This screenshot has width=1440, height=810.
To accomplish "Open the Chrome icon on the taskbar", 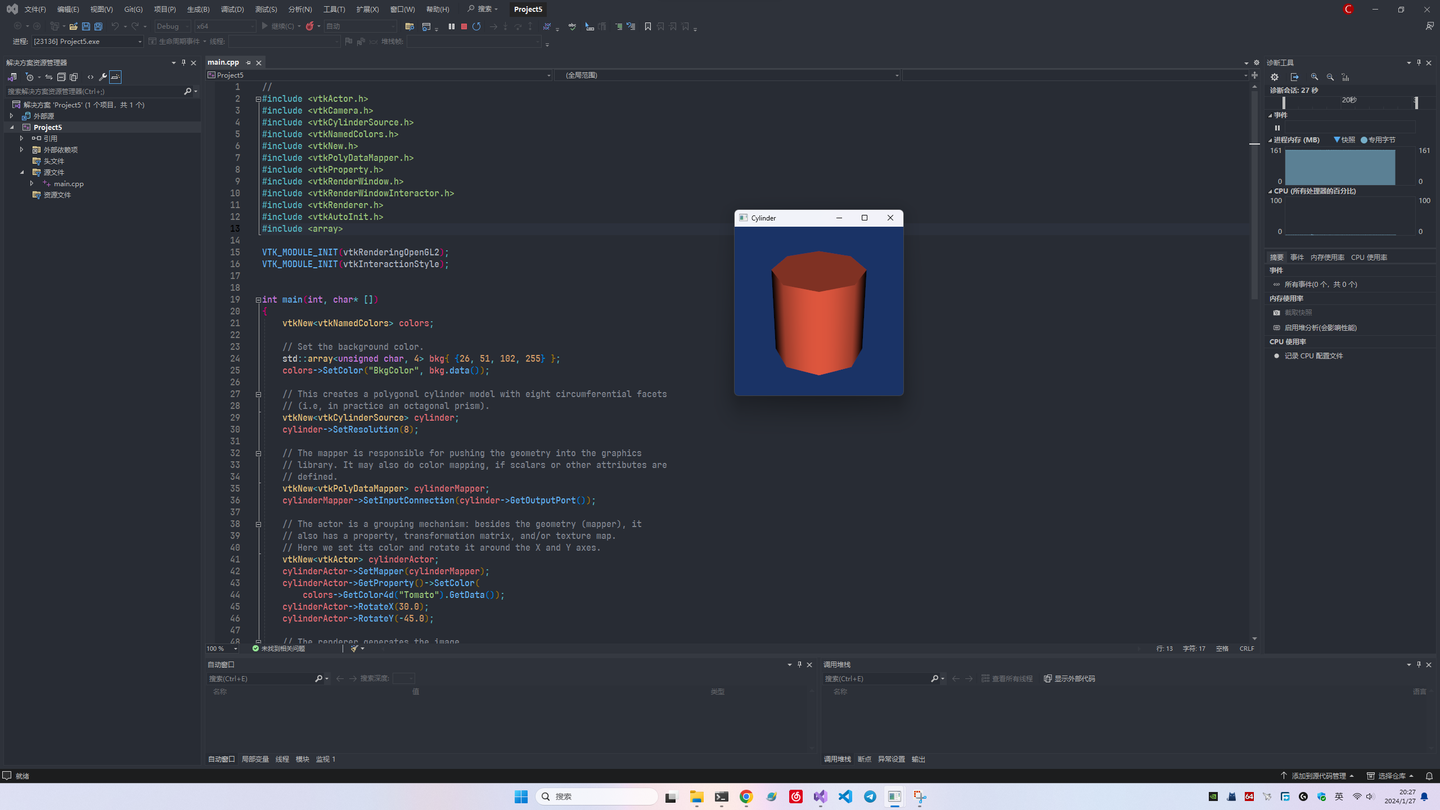I will [x=746, y=797].
